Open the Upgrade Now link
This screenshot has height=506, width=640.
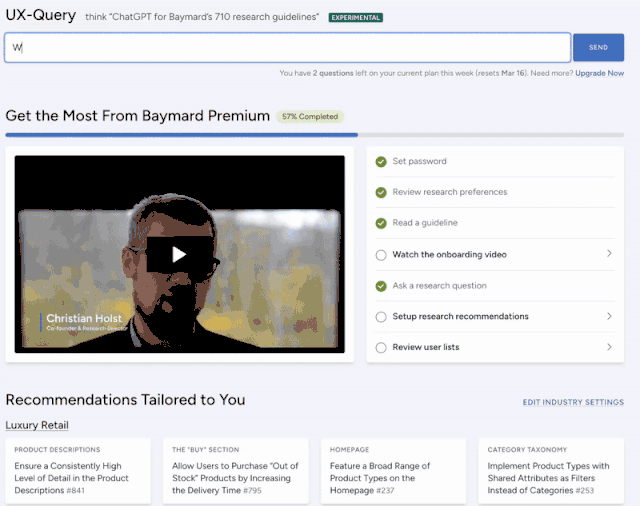coord(599,73)
